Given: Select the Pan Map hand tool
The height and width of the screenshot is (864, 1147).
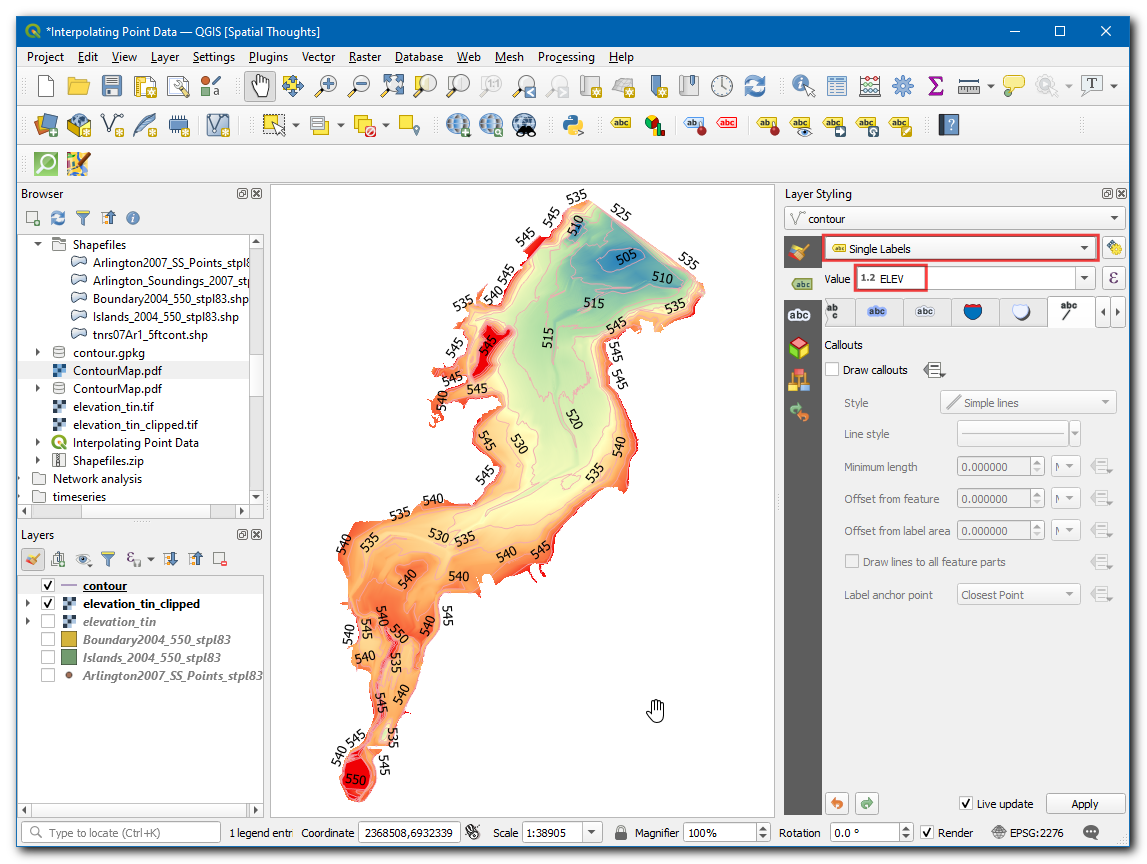Looking at the screenshot, I should click(259, 86).
